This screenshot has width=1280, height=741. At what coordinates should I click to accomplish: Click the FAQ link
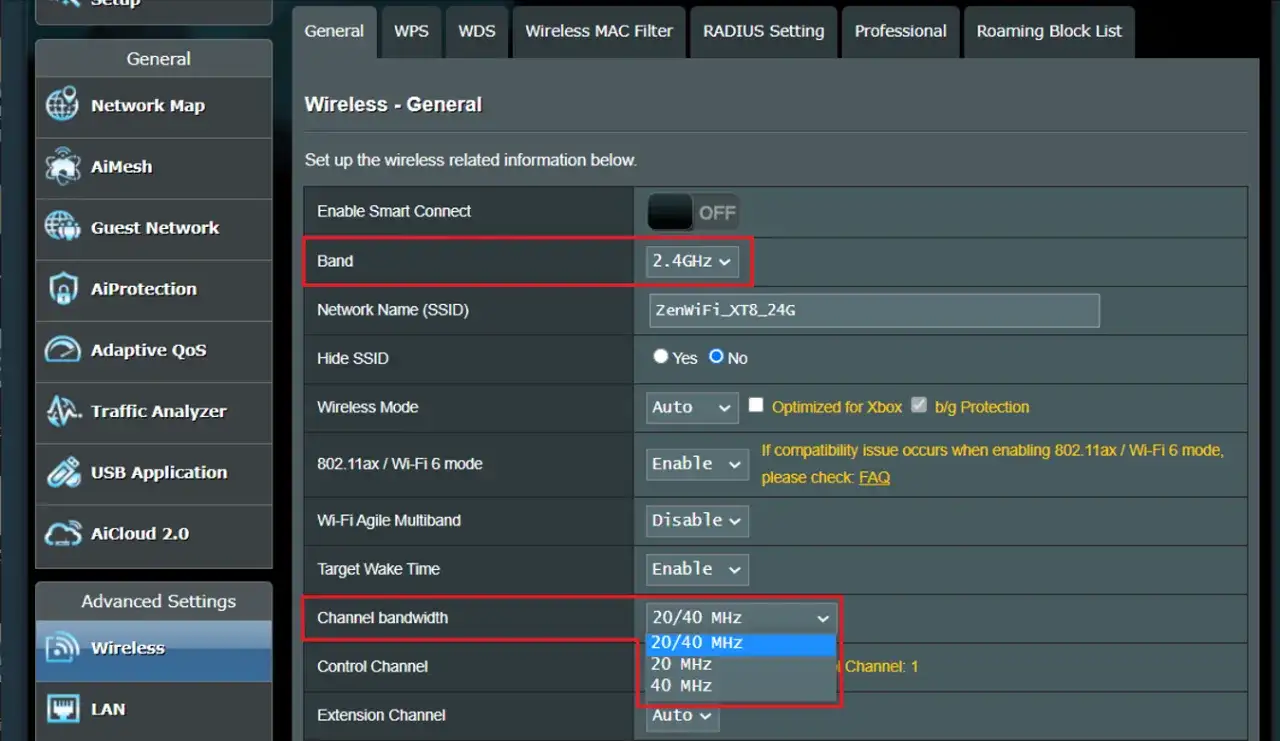tap(874, 477)
